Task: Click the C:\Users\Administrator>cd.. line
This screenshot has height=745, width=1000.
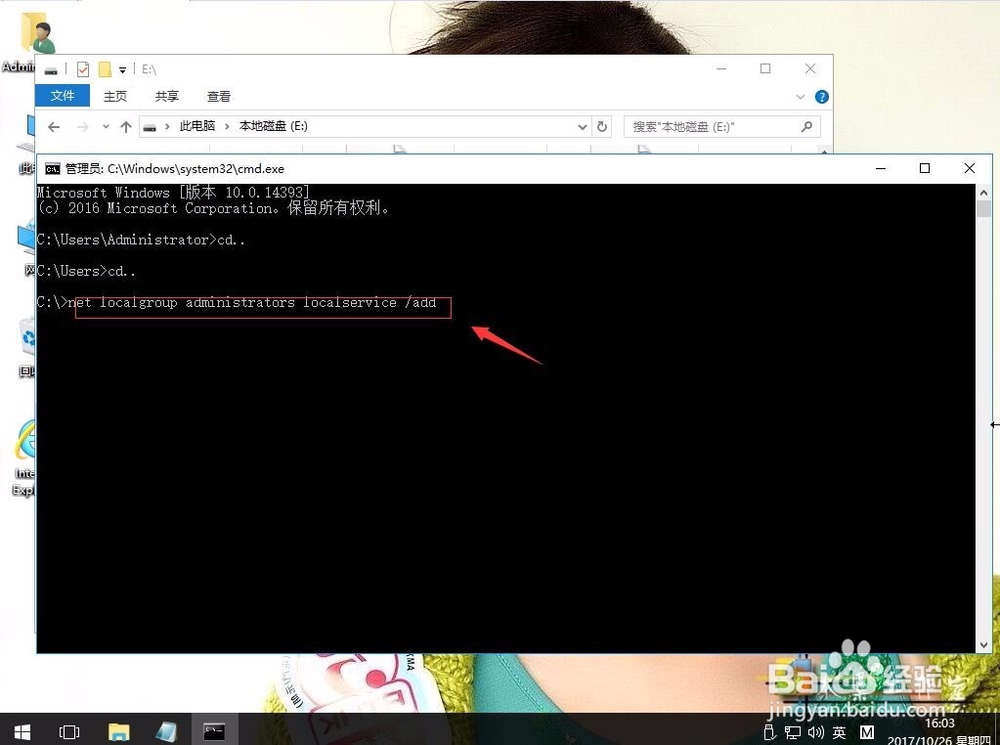Action: (x=140, y=240)
